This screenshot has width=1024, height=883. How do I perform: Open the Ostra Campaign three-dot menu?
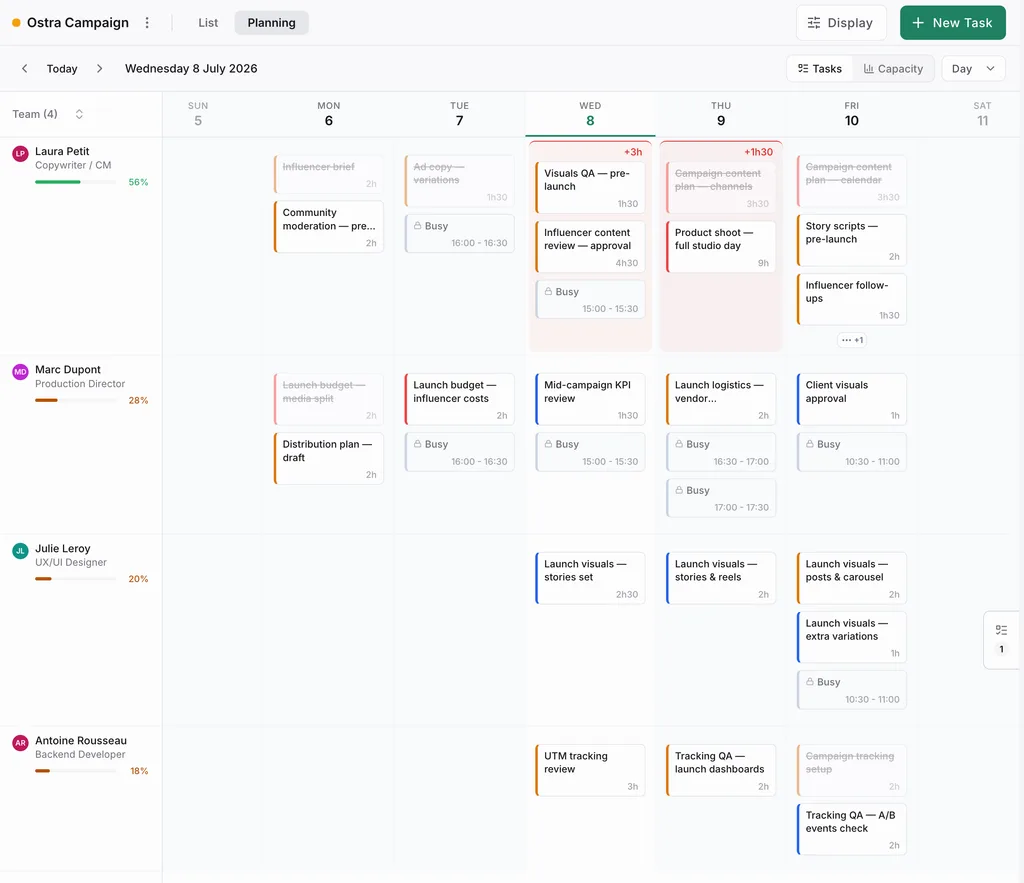tap(147, 23)
